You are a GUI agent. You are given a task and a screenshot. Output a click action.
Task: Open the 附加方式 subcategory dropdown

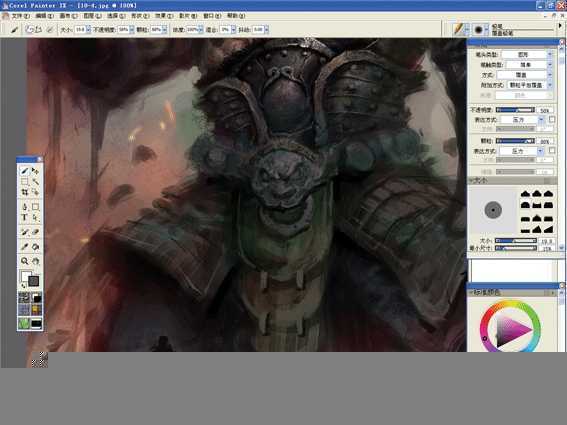coord(529,85)
